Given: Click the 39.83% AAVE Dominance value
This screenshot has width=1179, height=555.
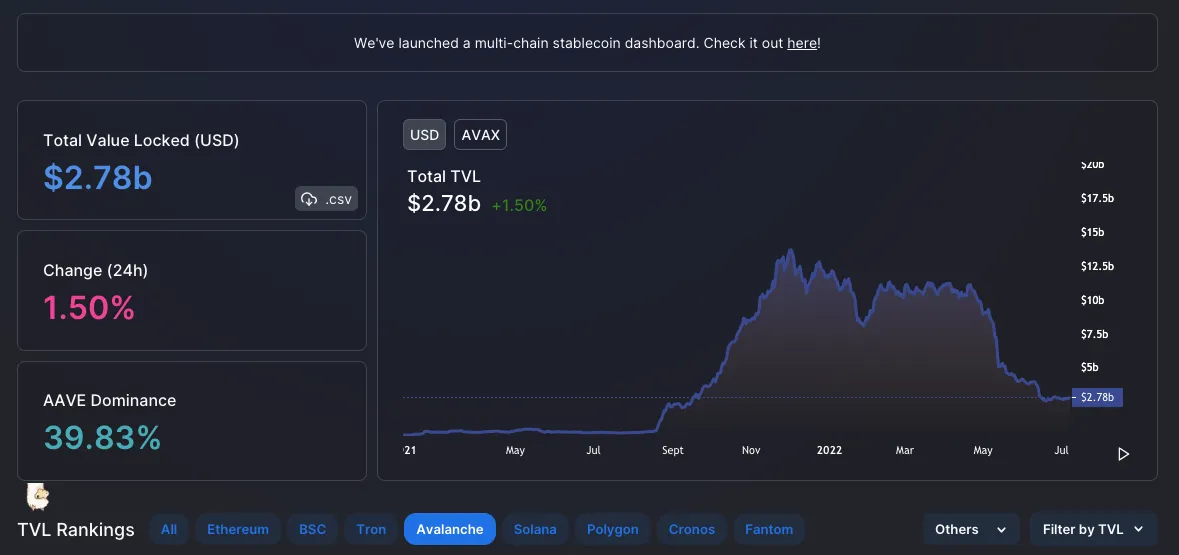Looking at the screenshot, I should tap(102, 438).
